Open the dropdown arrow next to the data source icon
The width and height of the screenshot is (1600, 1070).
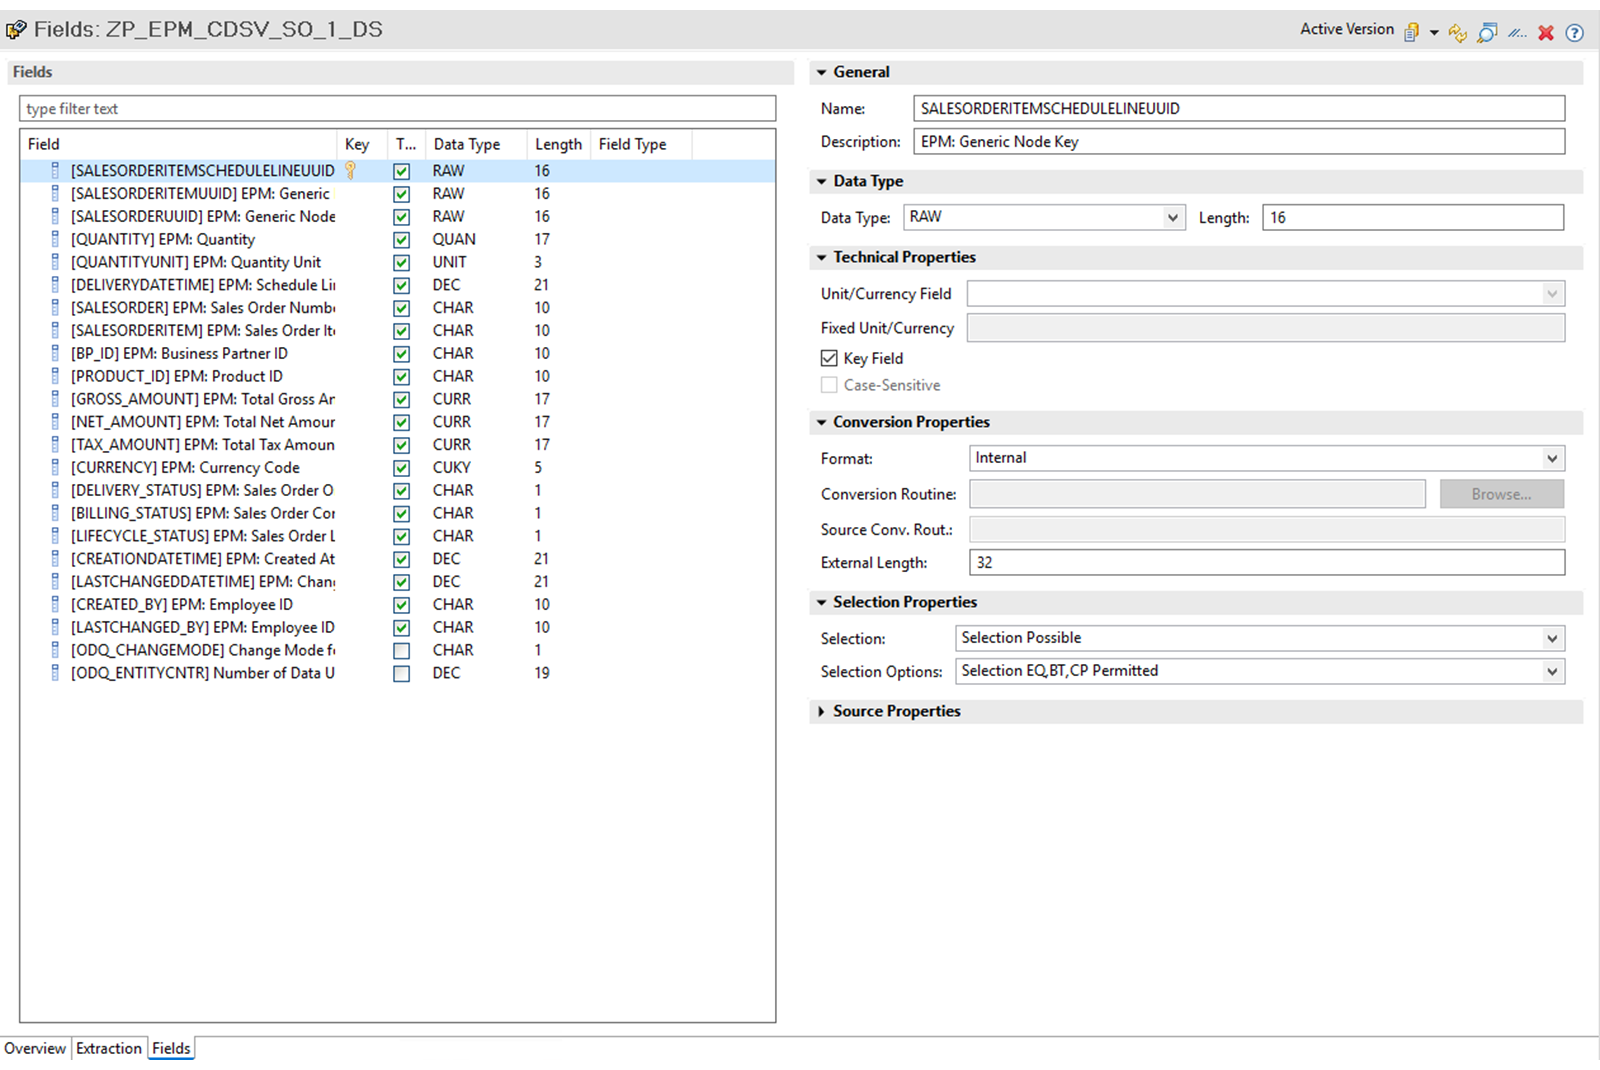coord(1434,33)
